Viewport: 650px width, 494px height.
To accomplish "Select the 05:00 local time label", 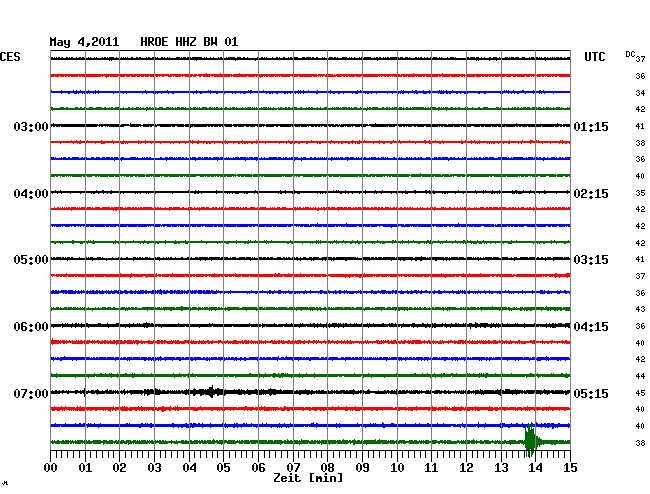I will coord(31,260).
